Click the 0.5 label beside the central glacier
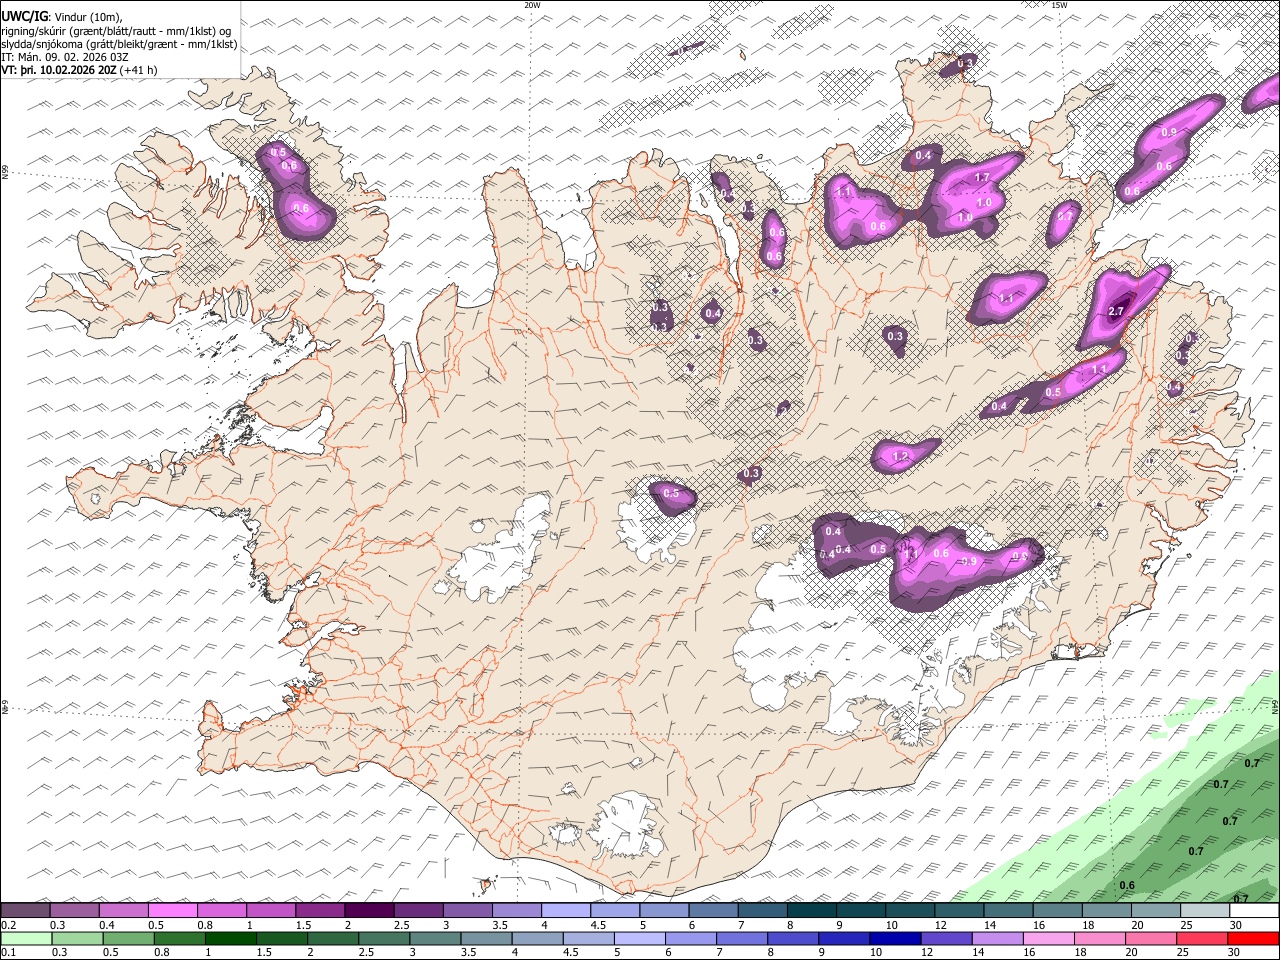The width and height of the screenshot is (1280, 960). click(671, 493)
